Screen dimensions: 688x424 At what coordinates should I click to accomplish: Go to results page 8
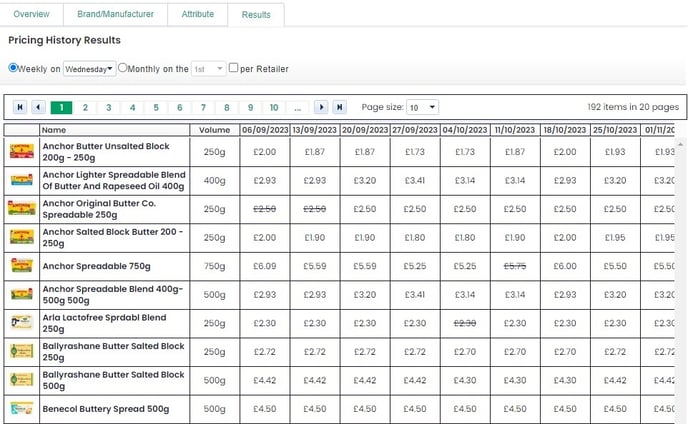pyautogui.click(x=227, y=107)
